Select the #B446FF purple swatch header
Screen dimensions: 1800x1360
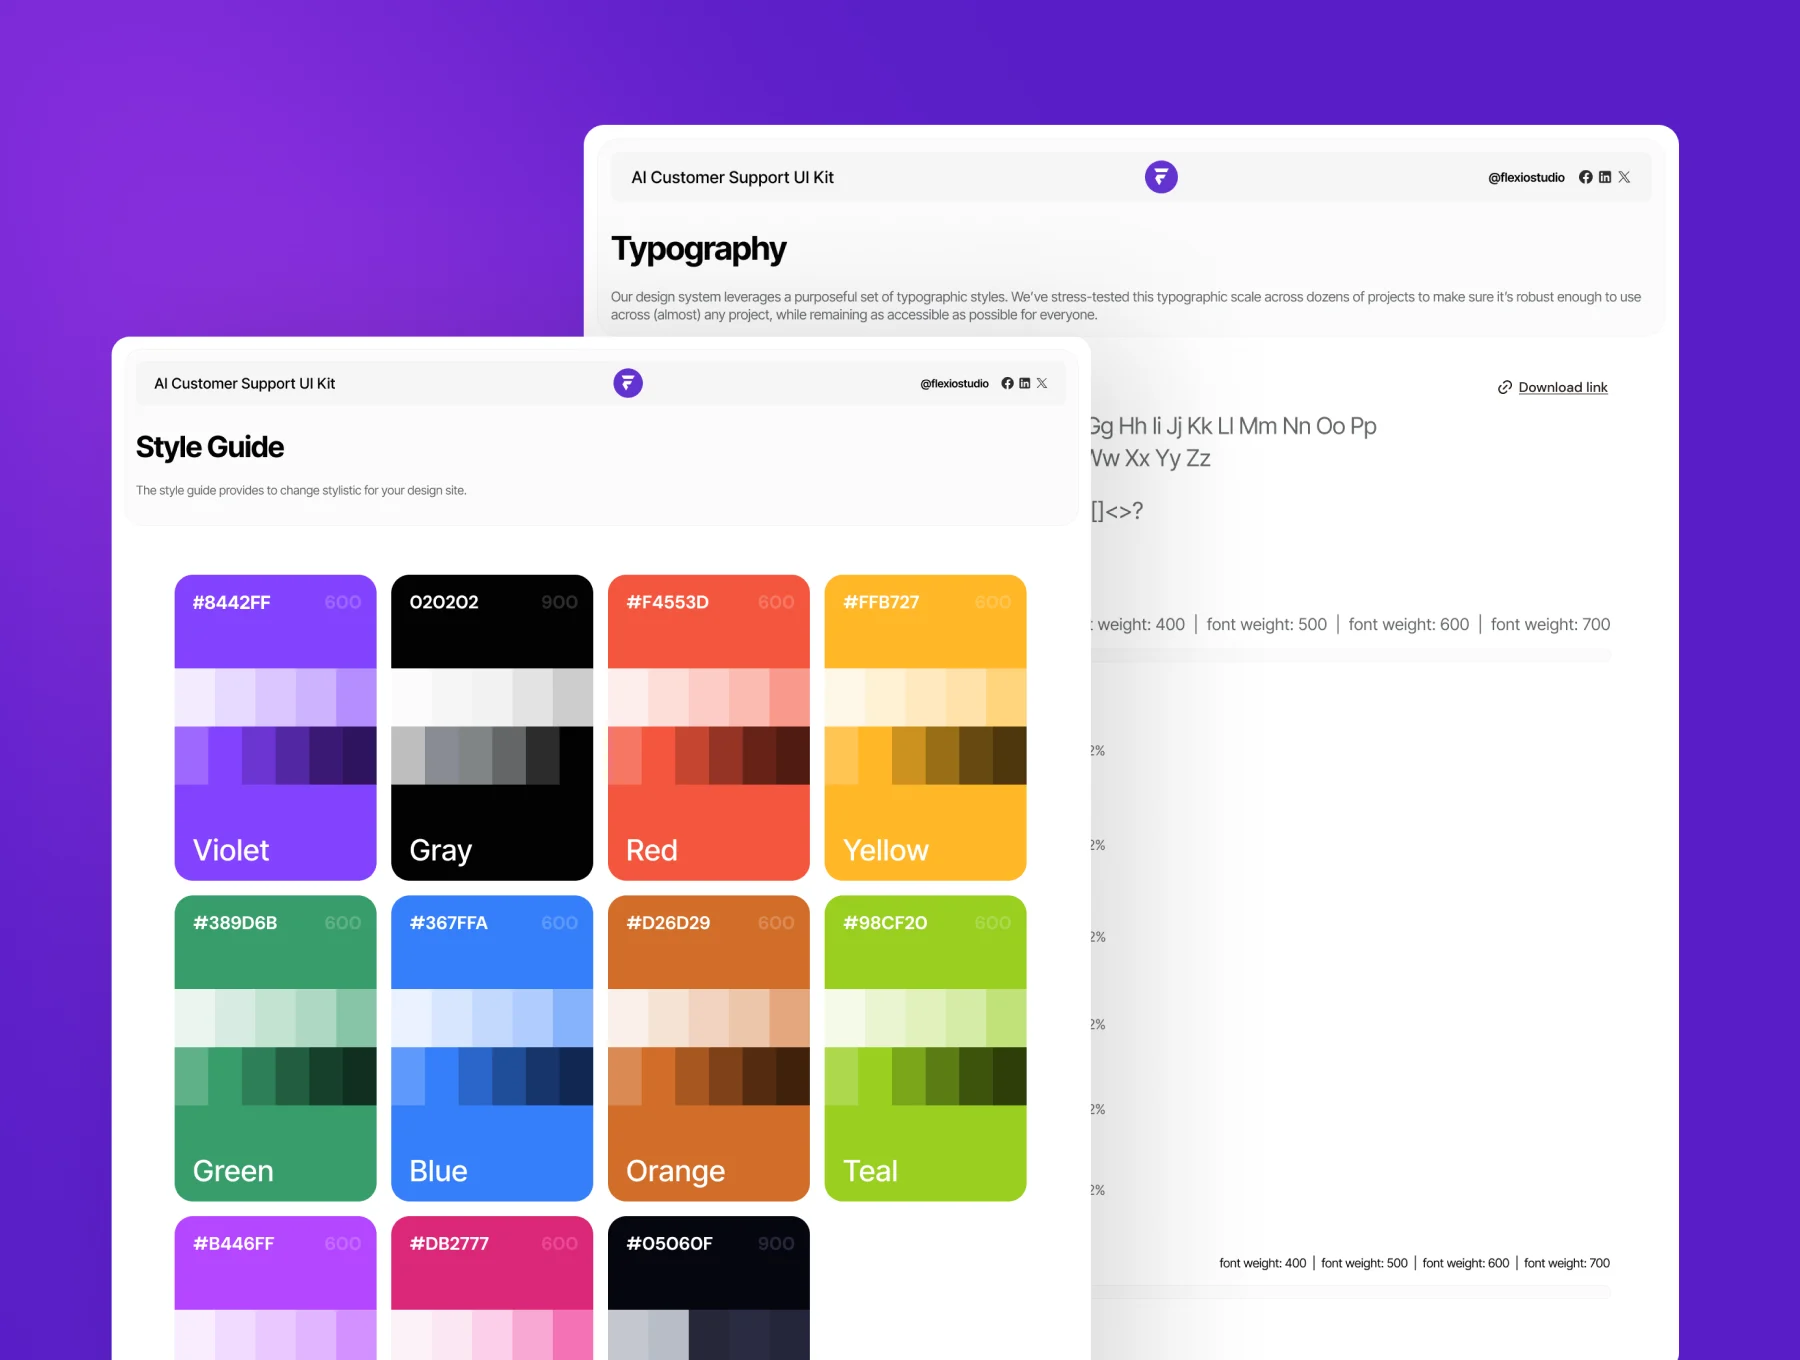pos(275,1263)
